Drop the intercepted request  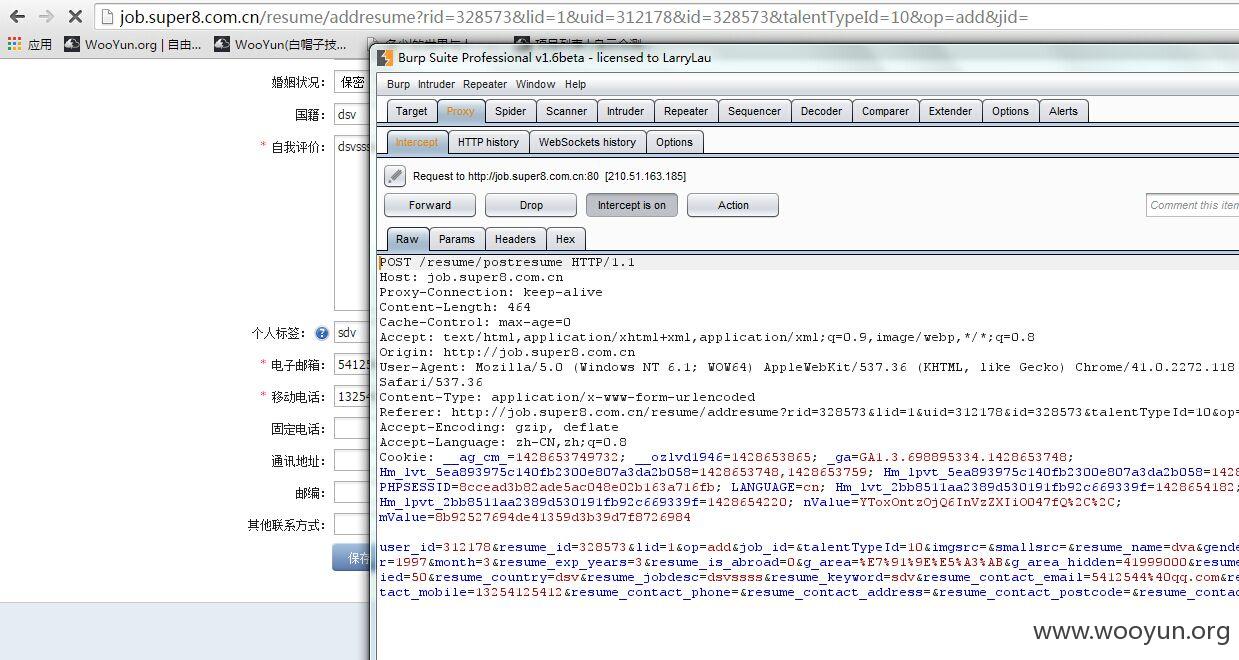click(531, 205)
